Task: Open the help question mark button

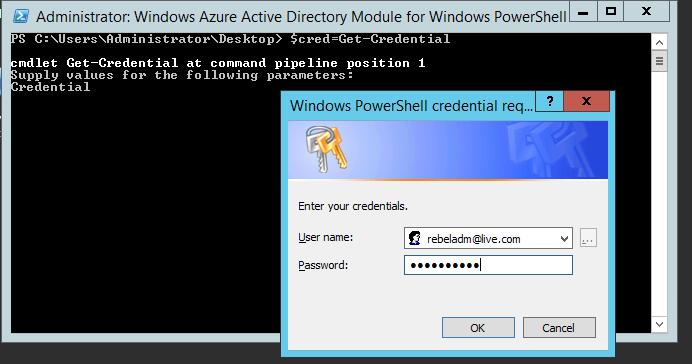Action: 549,101
